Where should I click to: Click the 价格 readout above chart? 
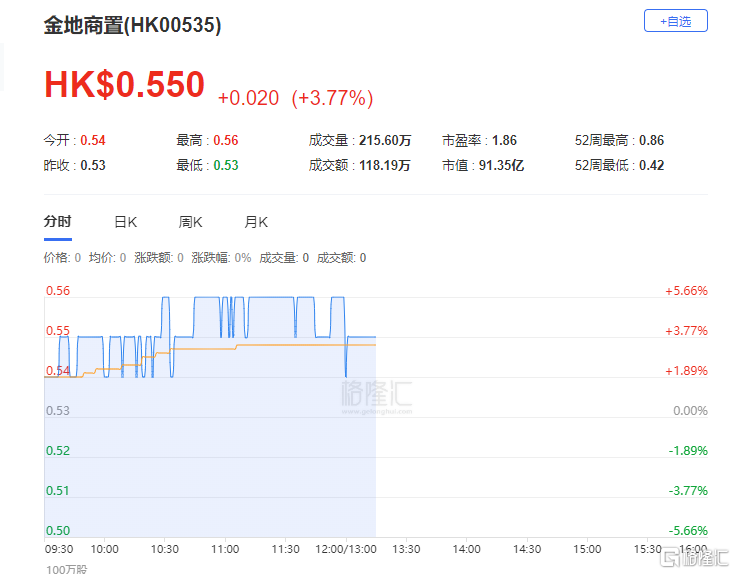pos(62,258)
